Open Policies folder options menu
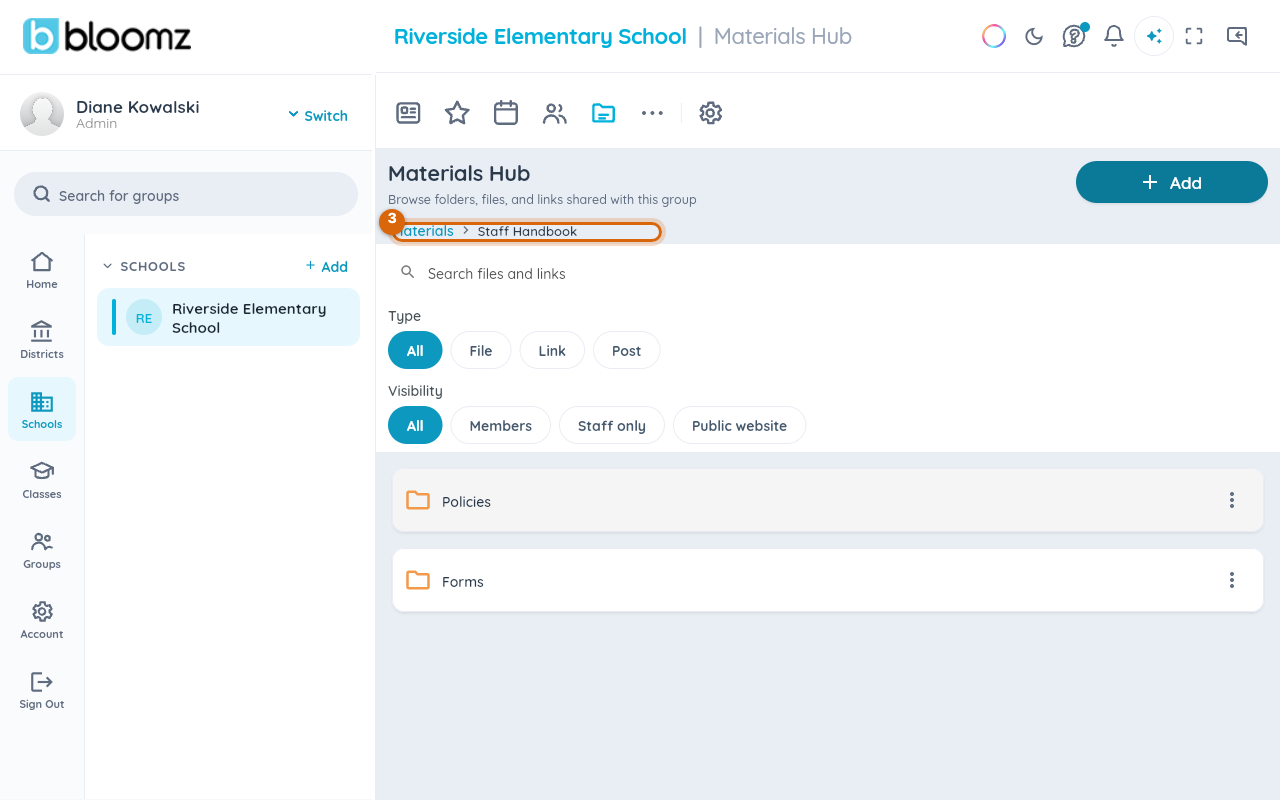 click(x=1232, y=500)
